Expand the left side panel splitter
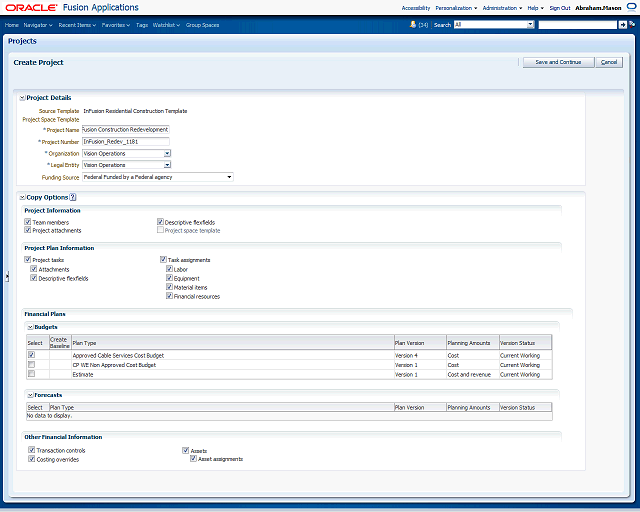 click(x=7, y=277)
